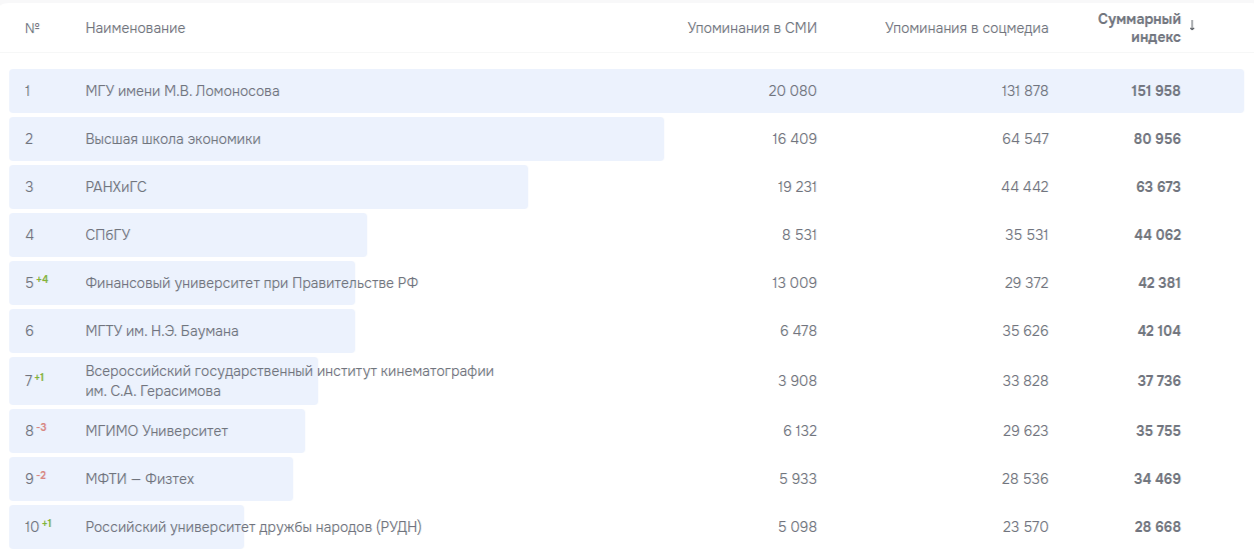Click the Наименование column header
Viewport: 1254px width, 552px height.
[135, 28]
